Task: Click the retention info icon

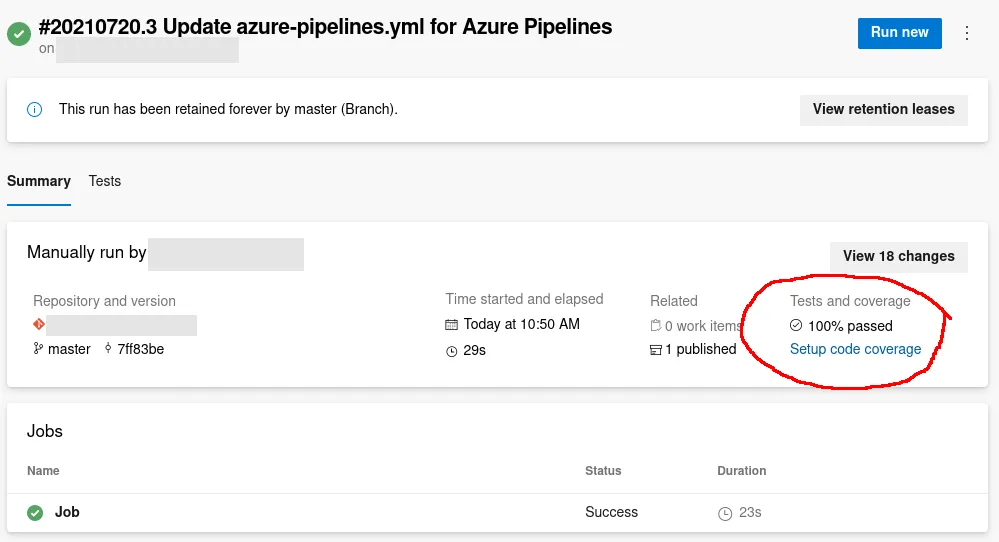Action: pos(35,110)
